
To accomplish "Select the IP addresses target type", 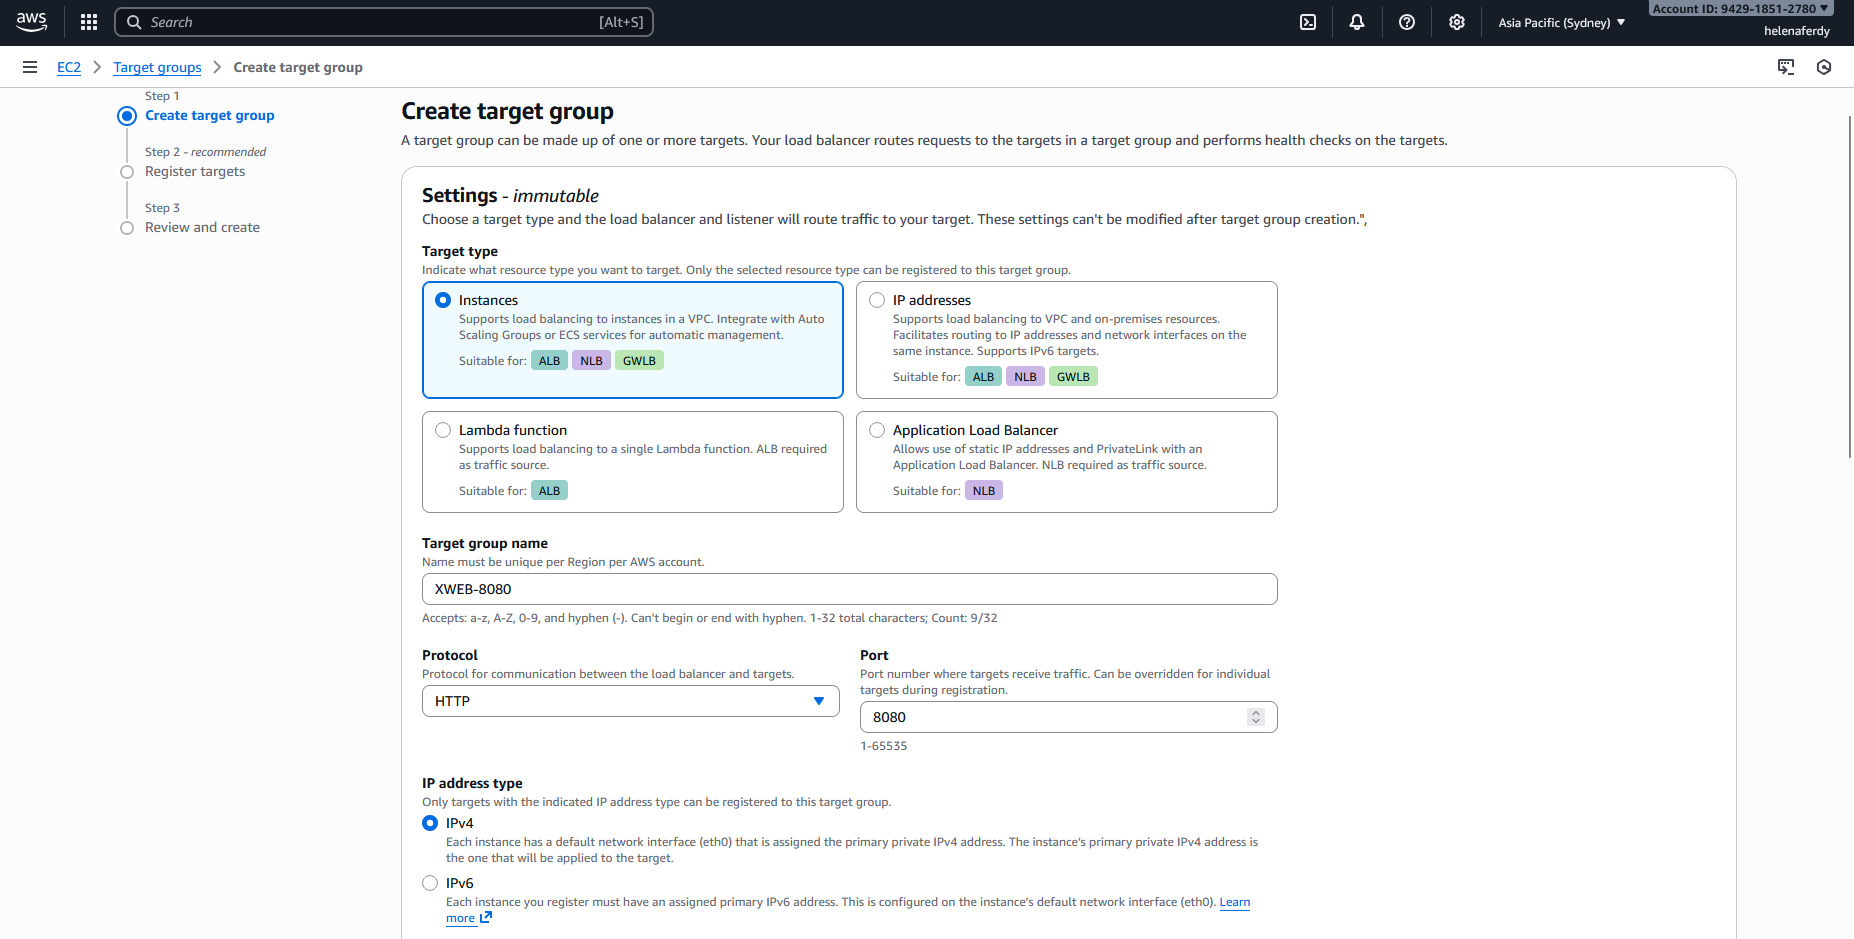I will [x=877, y=300].
